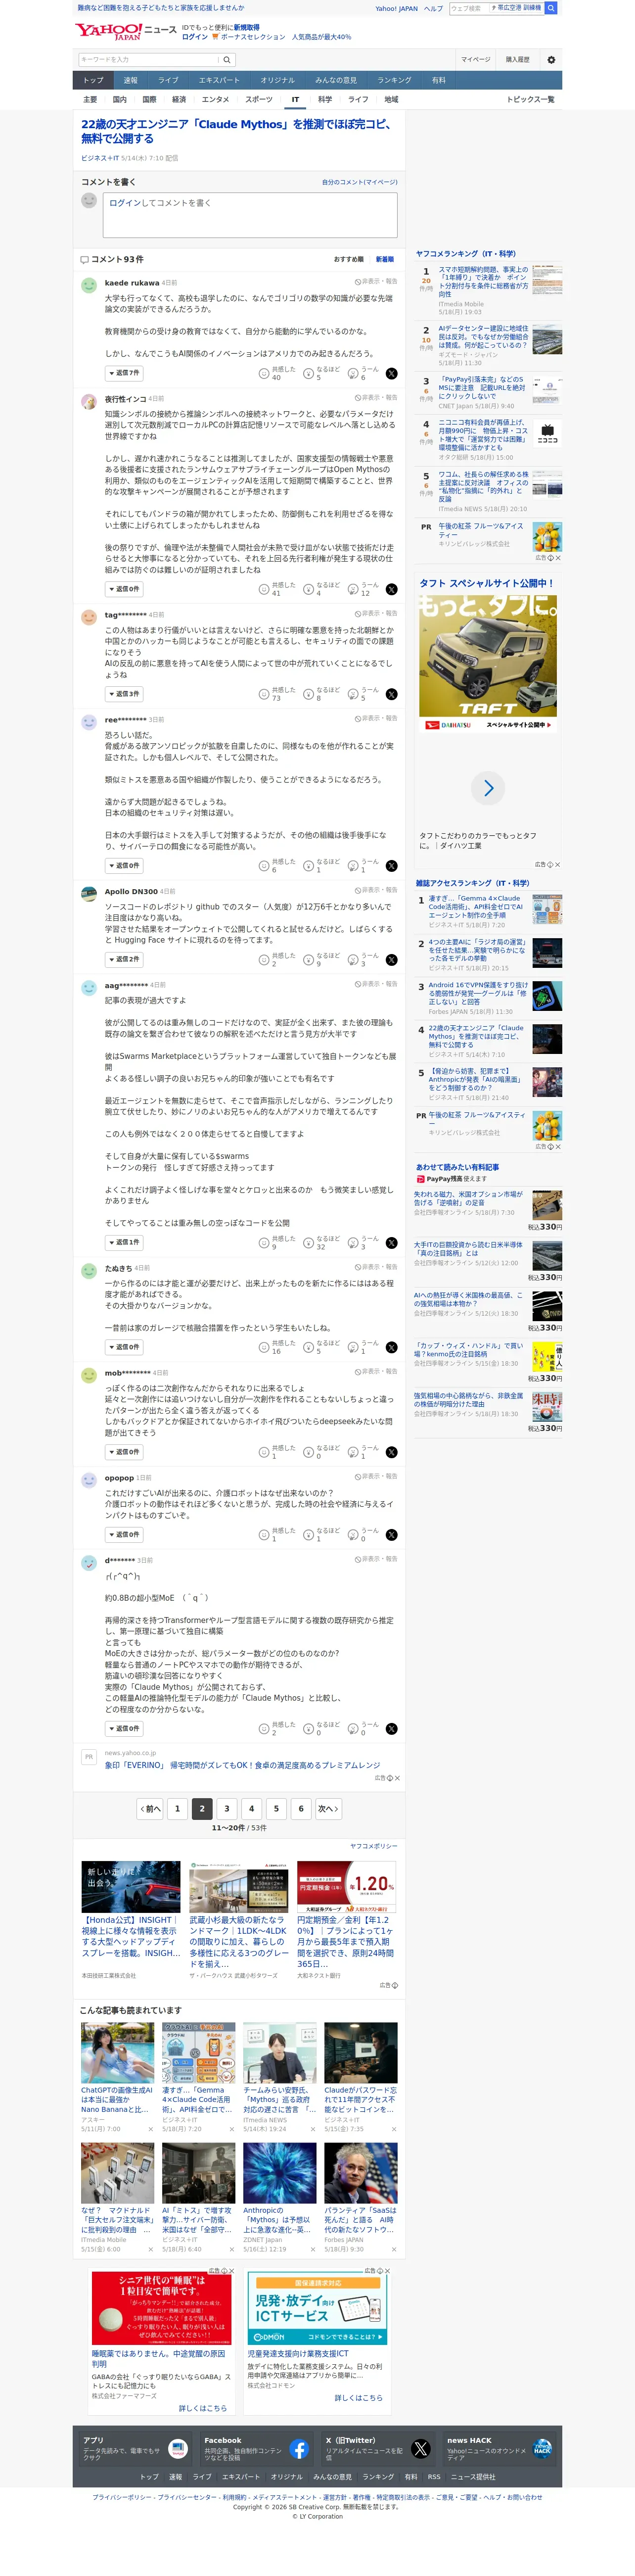Open トピックス一覧 link
Image resolution: width=635 pixels, height=2576 pixels.
point(530,100)
